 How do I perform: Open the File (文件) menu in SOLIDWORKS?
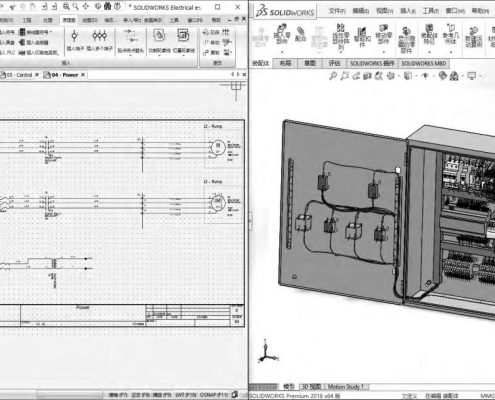[x=337, y=11]
